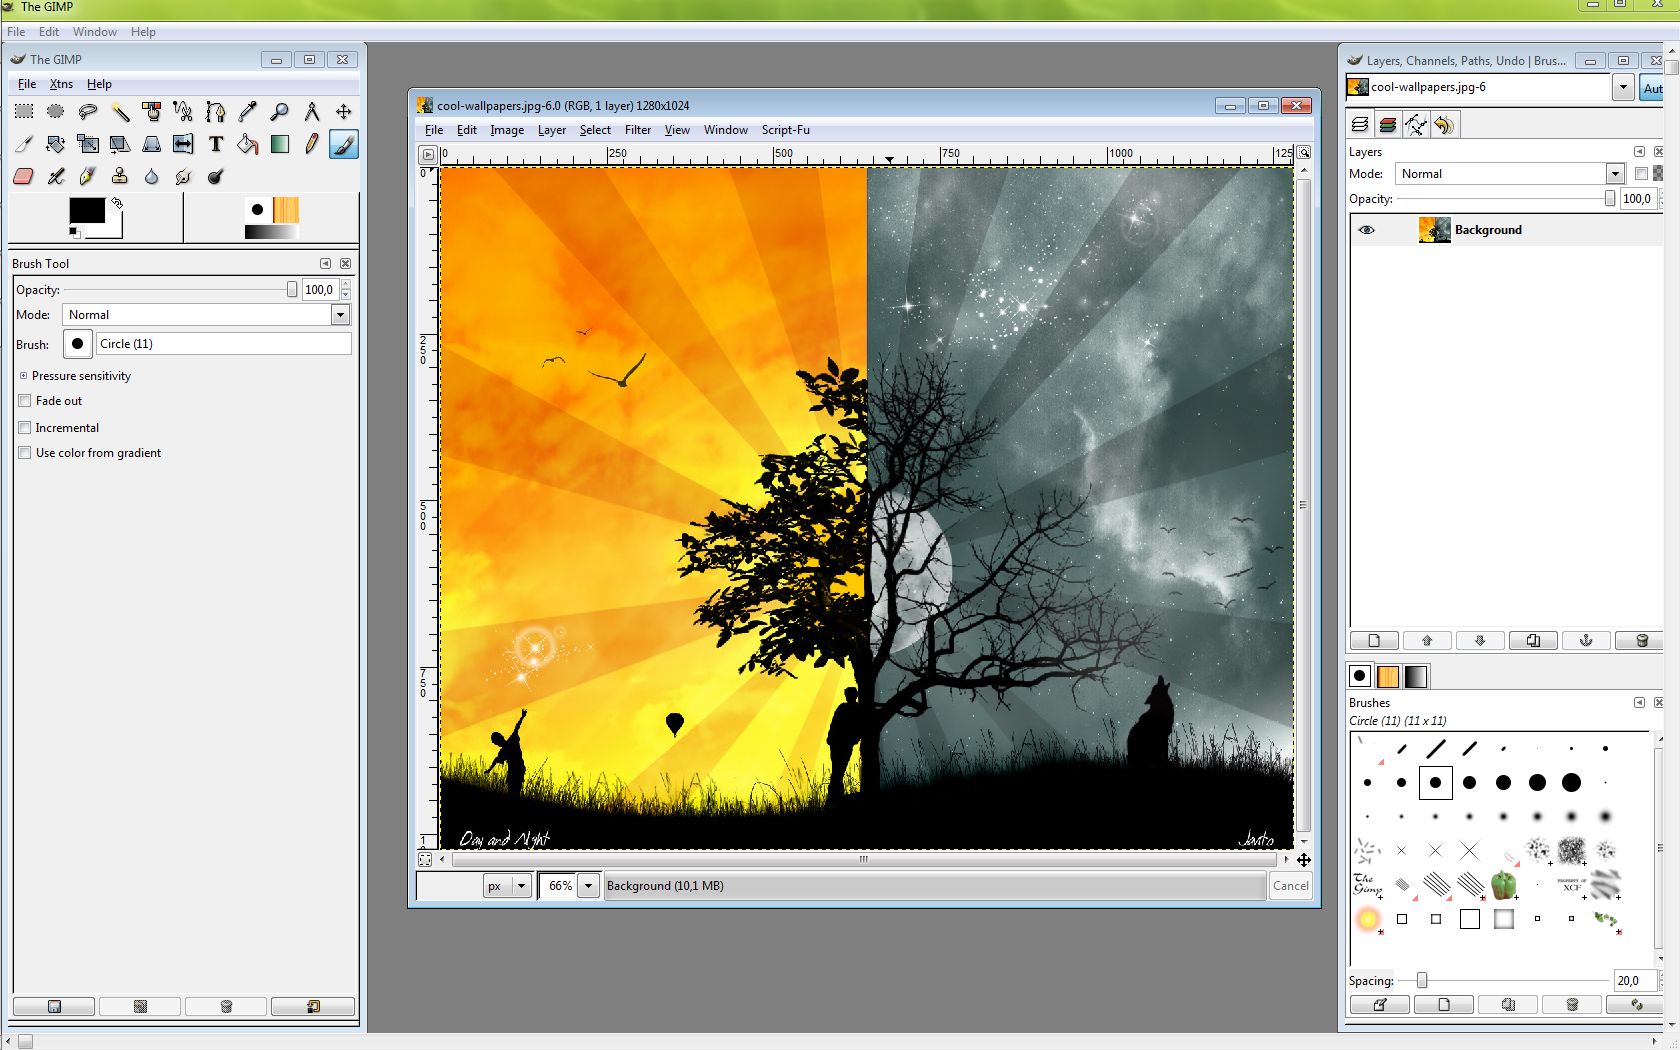Select the Ink tool
The height and width of the screenshot is (1050, 1680).
[88, 176]
